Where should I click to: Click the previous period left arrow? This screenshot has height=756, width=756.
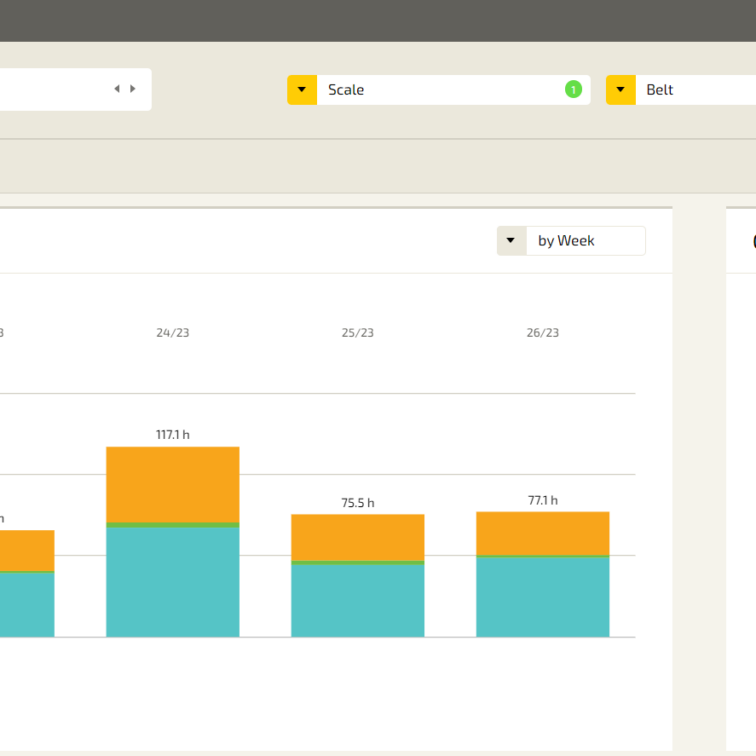(117, 89)
